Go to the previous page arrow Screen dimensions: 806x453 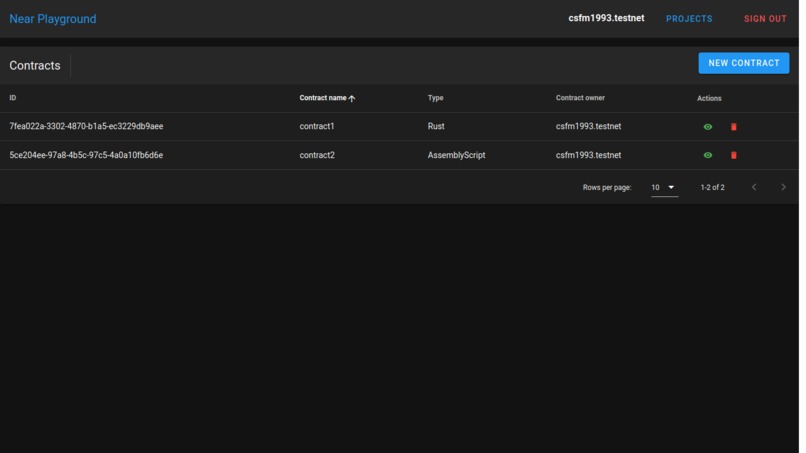click(x=754, y=187)
